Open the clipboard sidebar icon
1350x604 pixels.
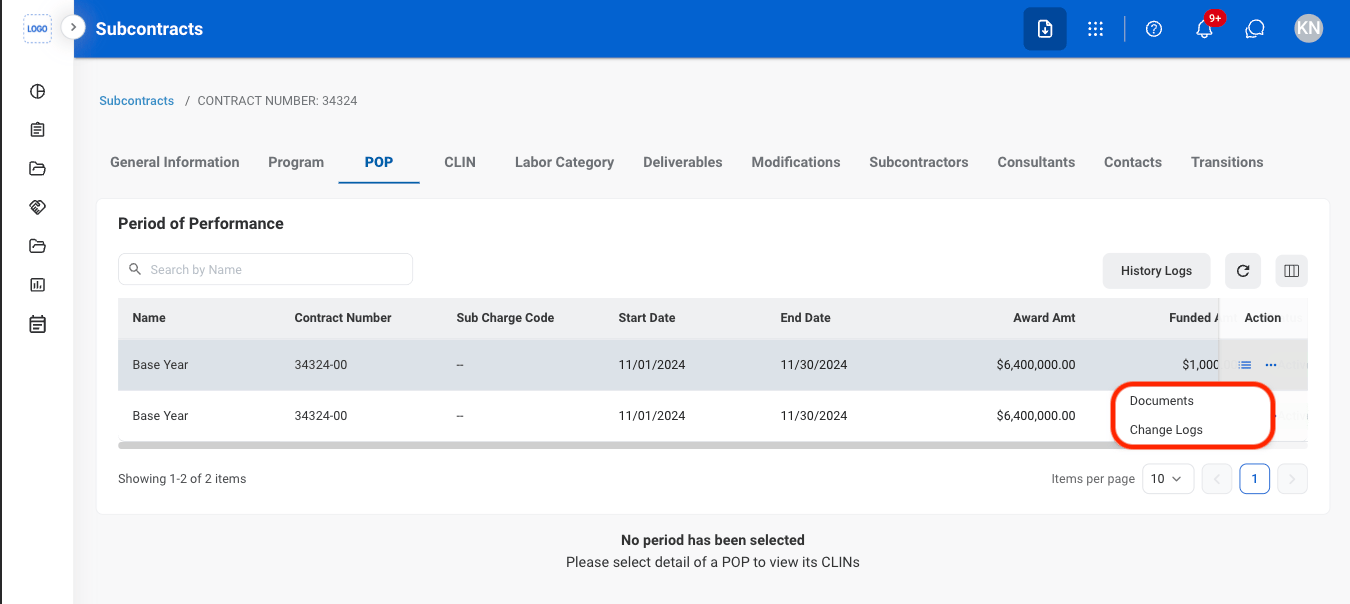point(37,130)
